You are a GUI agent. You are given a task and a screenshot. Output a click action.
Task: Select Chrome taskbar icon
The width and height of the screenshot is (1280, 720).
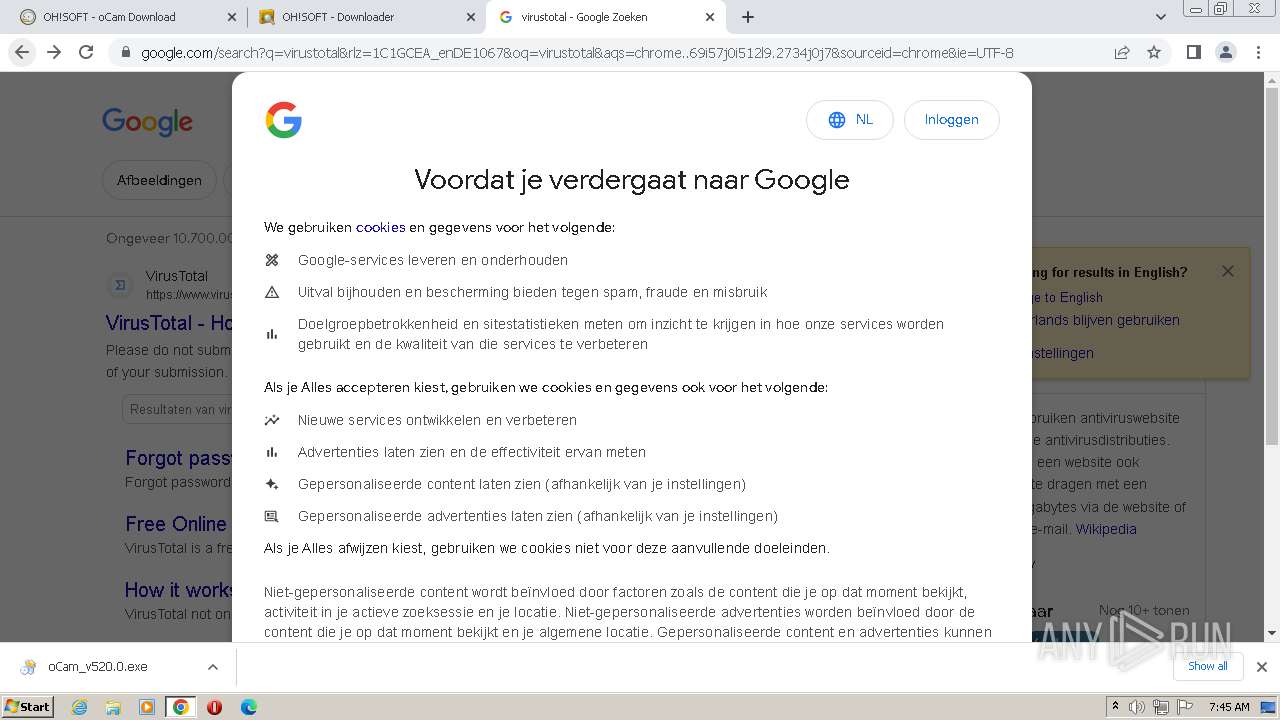tap(180, 707)
